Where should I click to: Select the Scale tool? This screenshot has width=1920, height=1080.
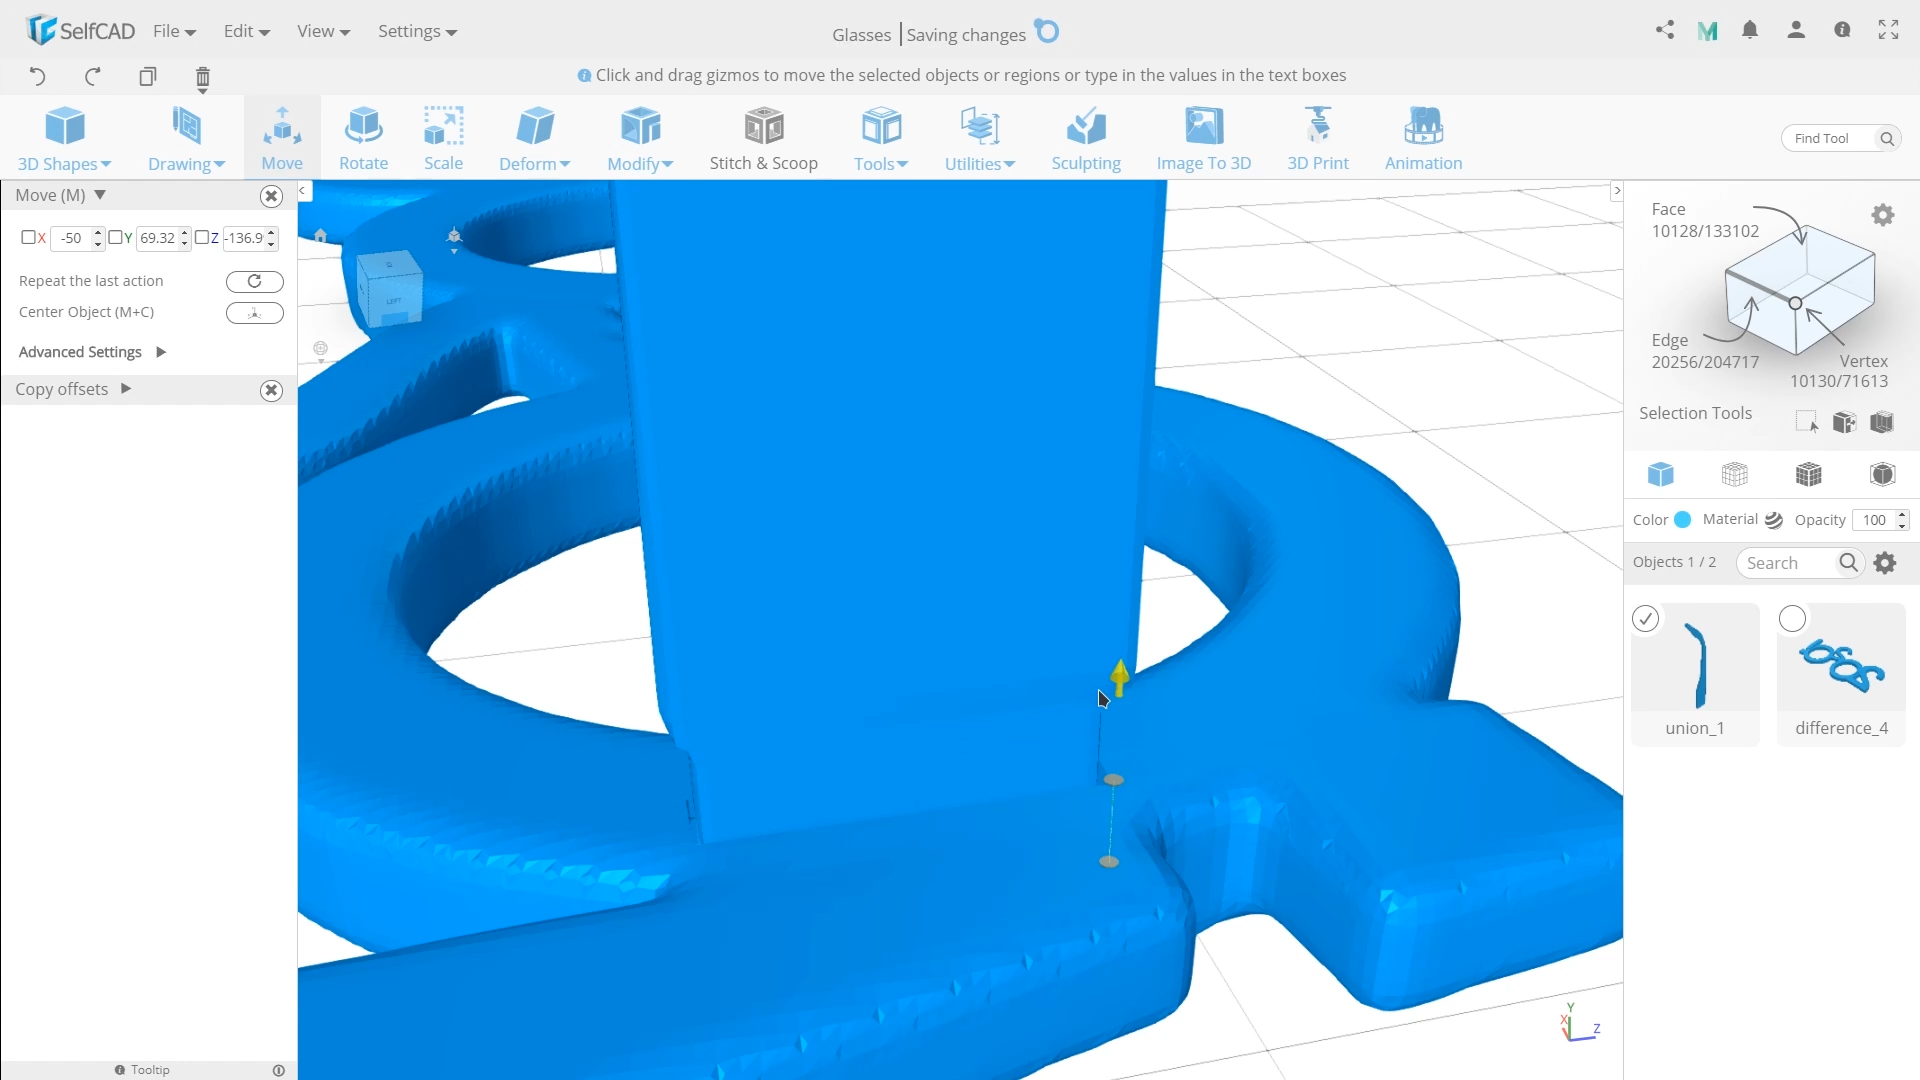[443, 138]
